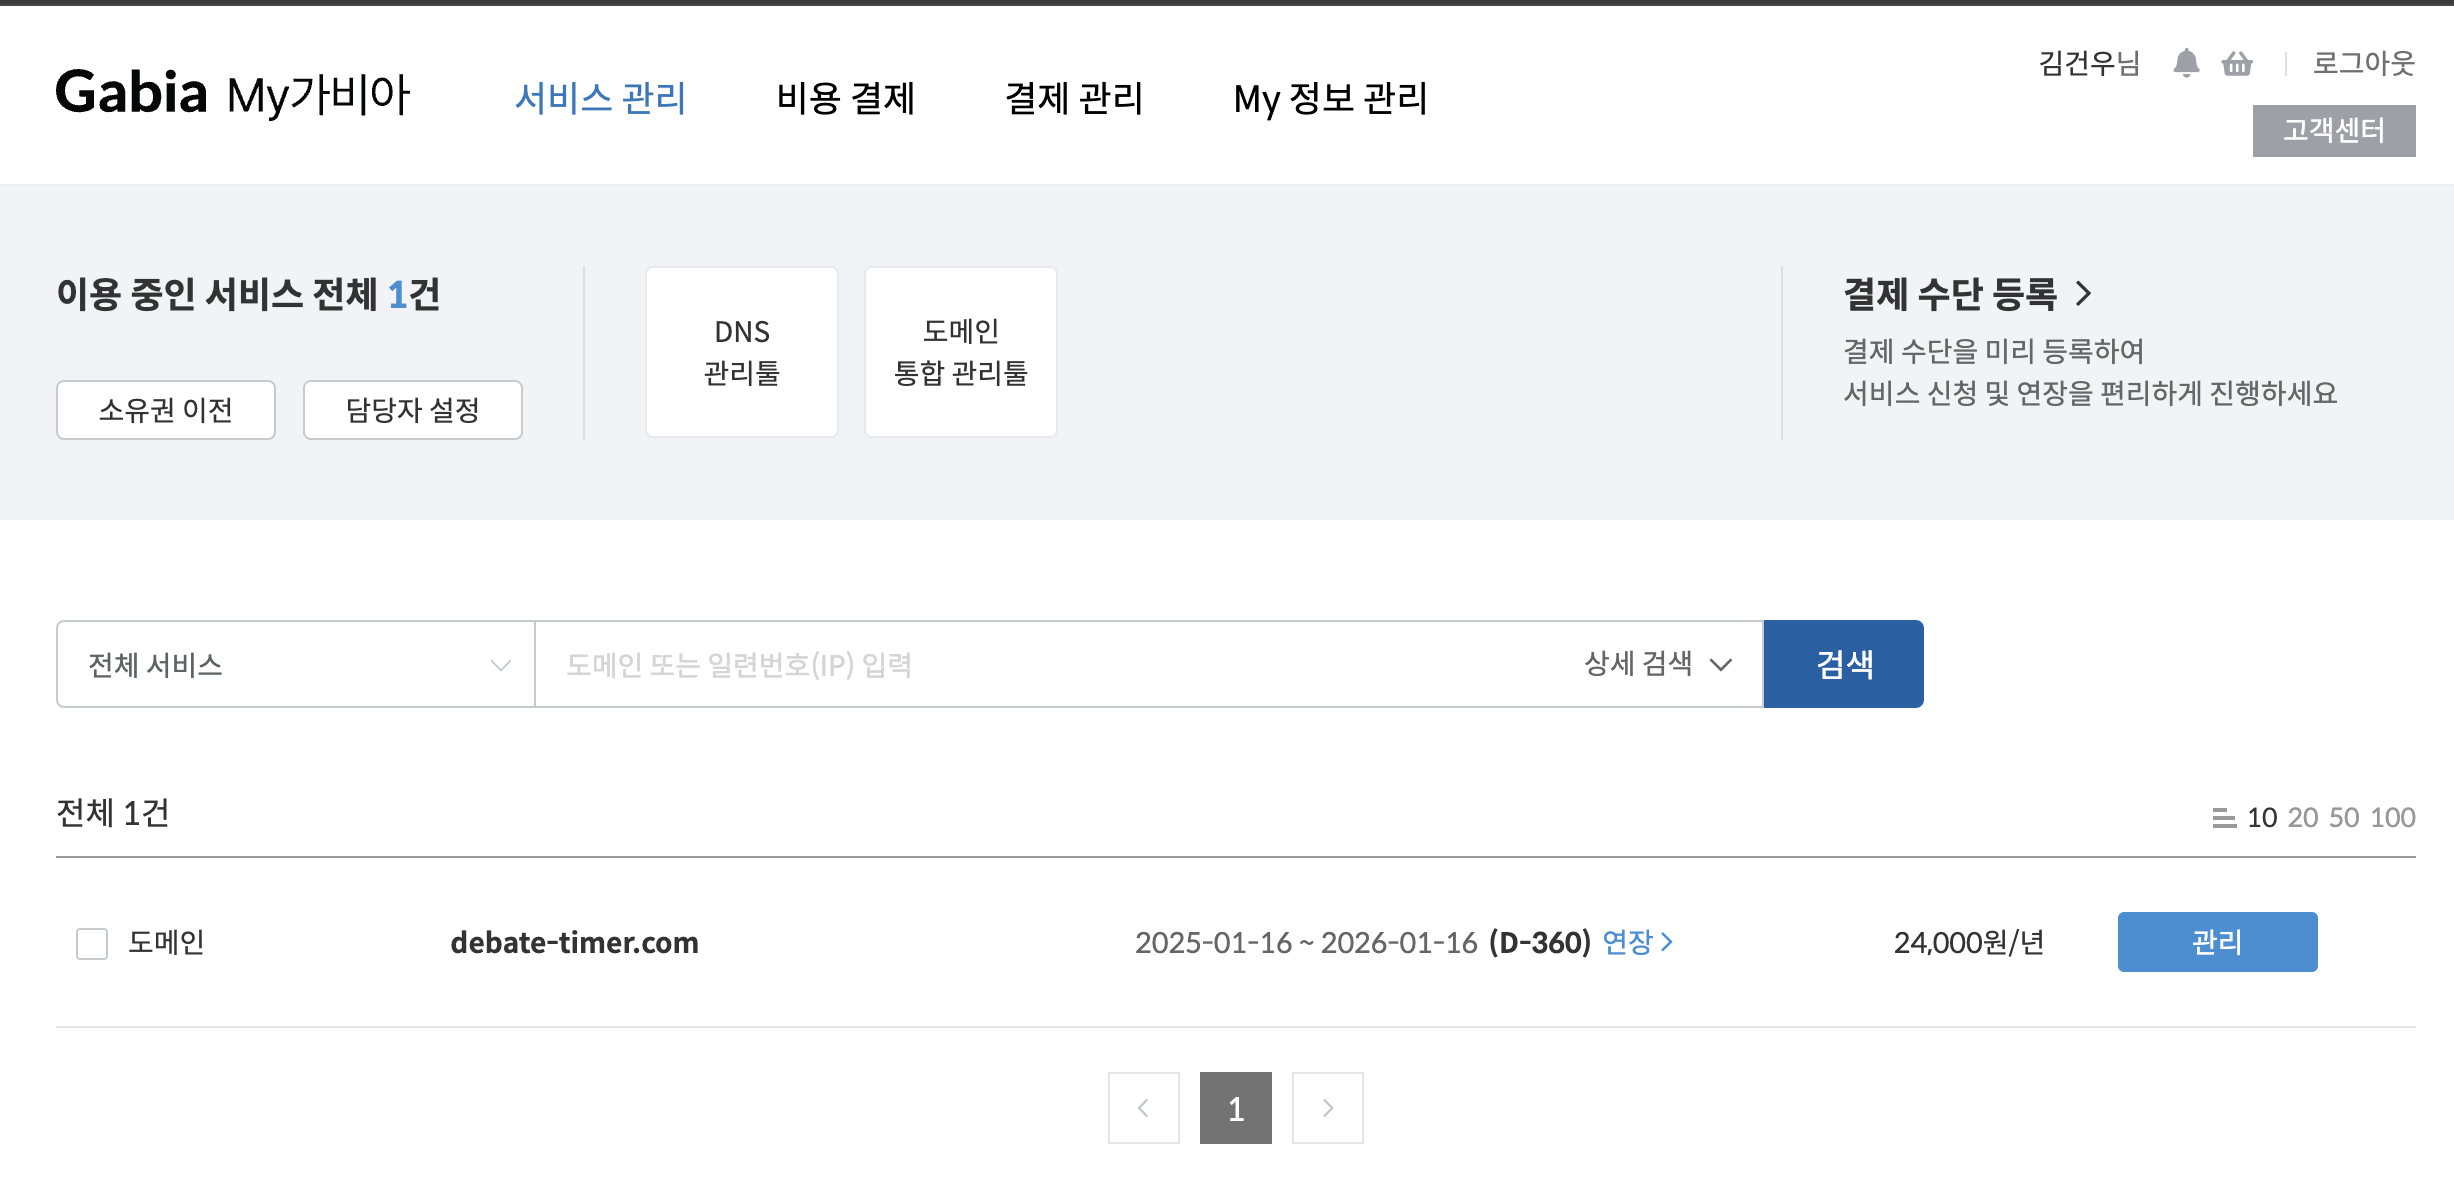Show 20 items per page
The image size is (2454, 1190).
pos(2302,818)
